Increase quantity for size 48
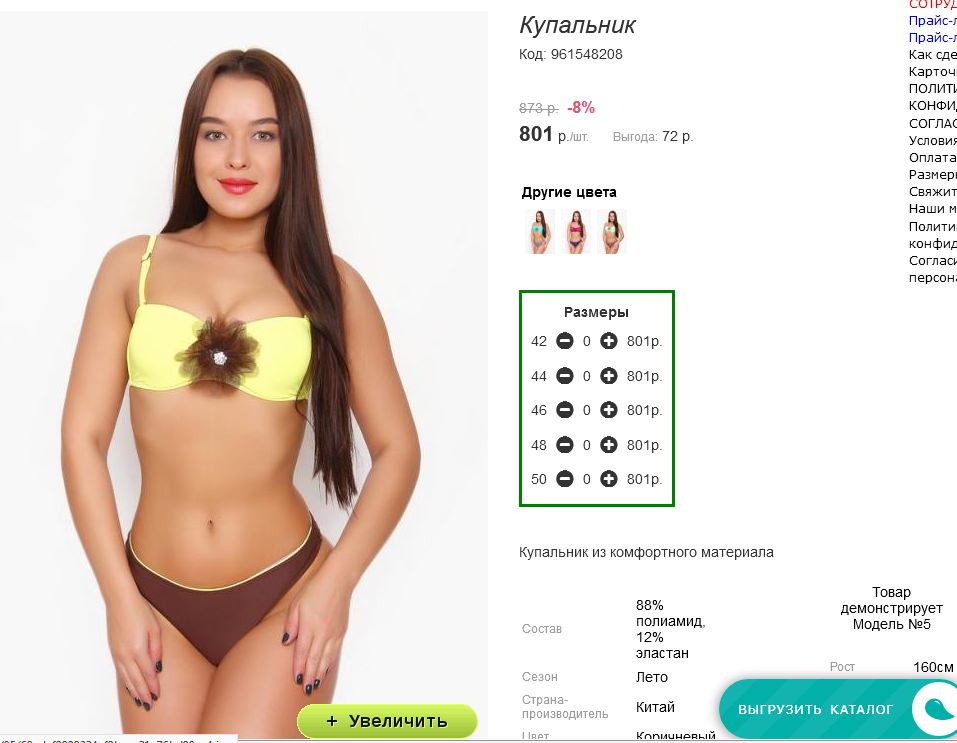The height and width of the screenshot is (743, 957). coord(609,444)
